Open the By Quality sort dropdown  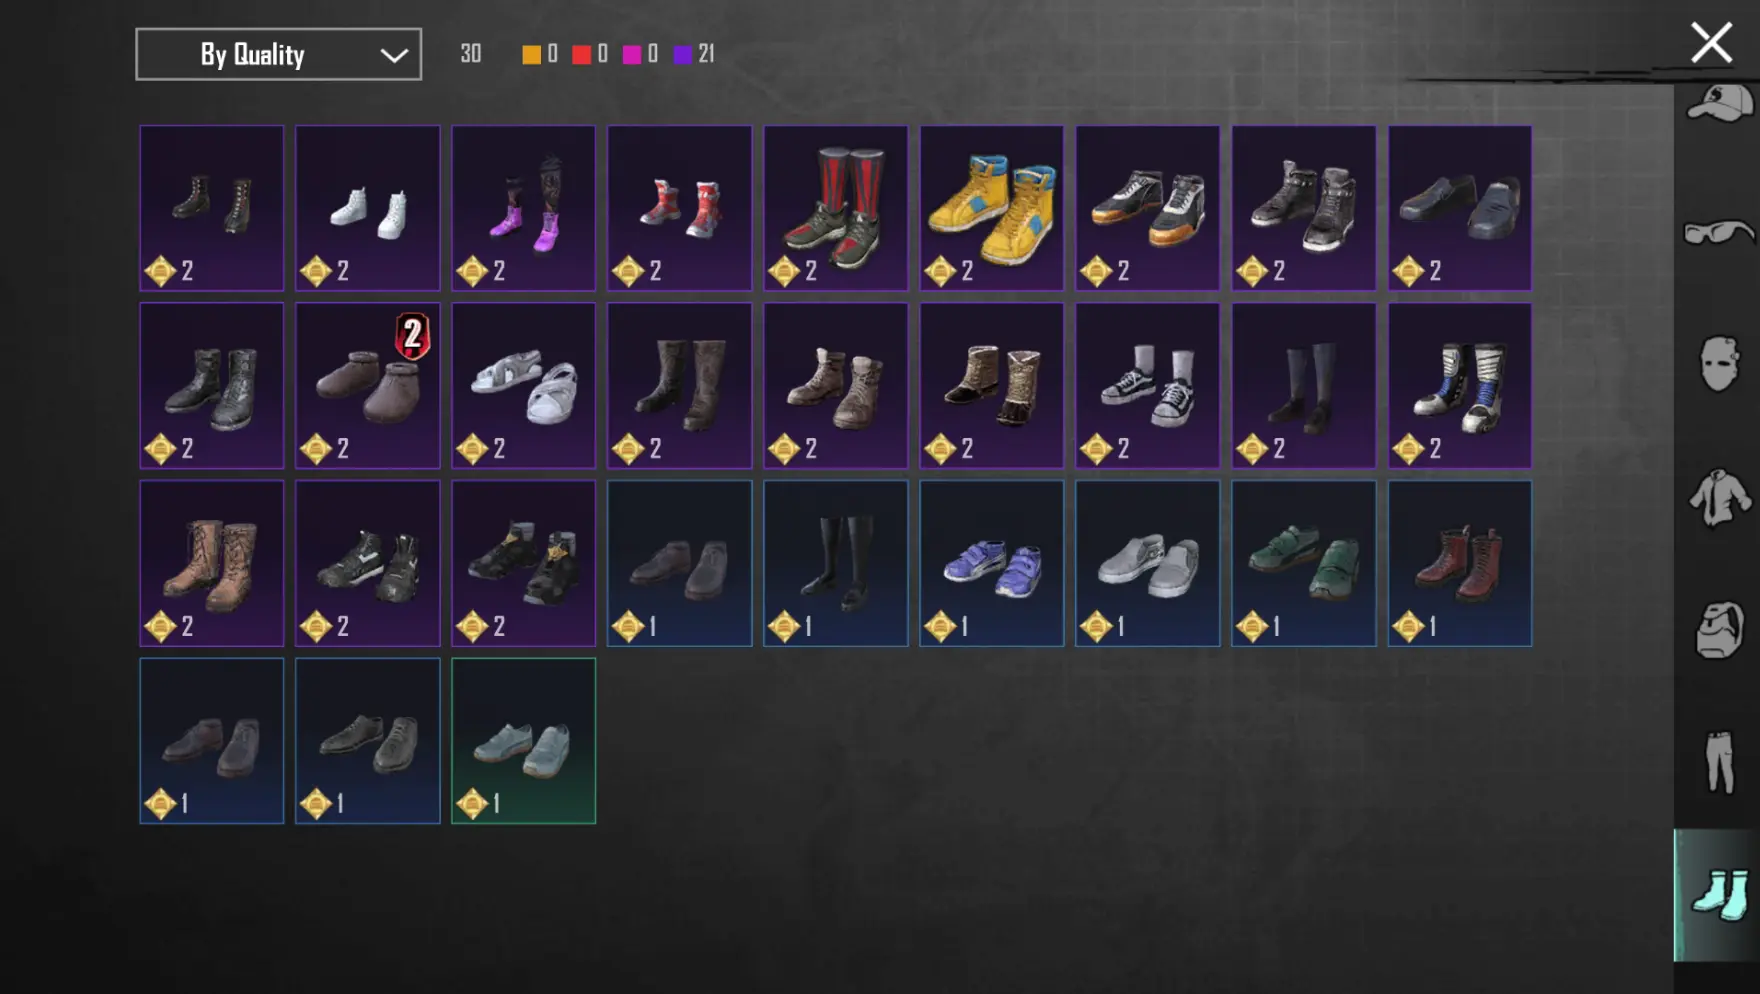(278, 54)
